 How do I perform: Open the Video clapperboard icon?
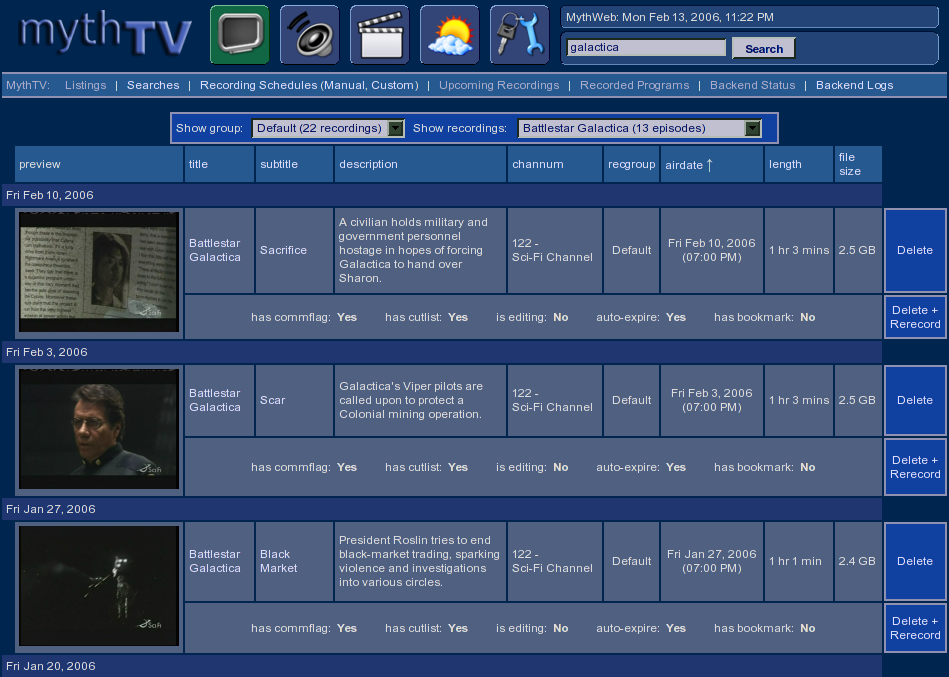click(379, 34)
